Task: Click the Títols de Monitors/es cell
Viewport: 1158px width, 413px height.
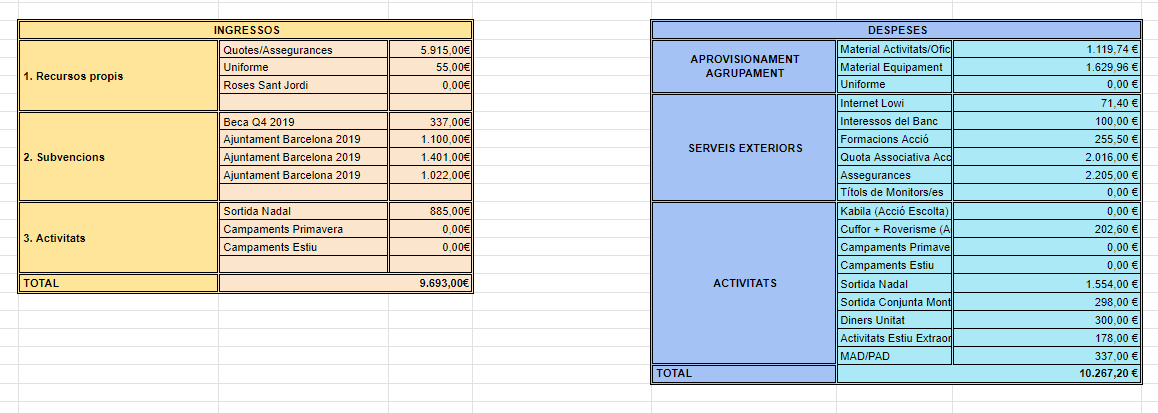Action: 895,192
